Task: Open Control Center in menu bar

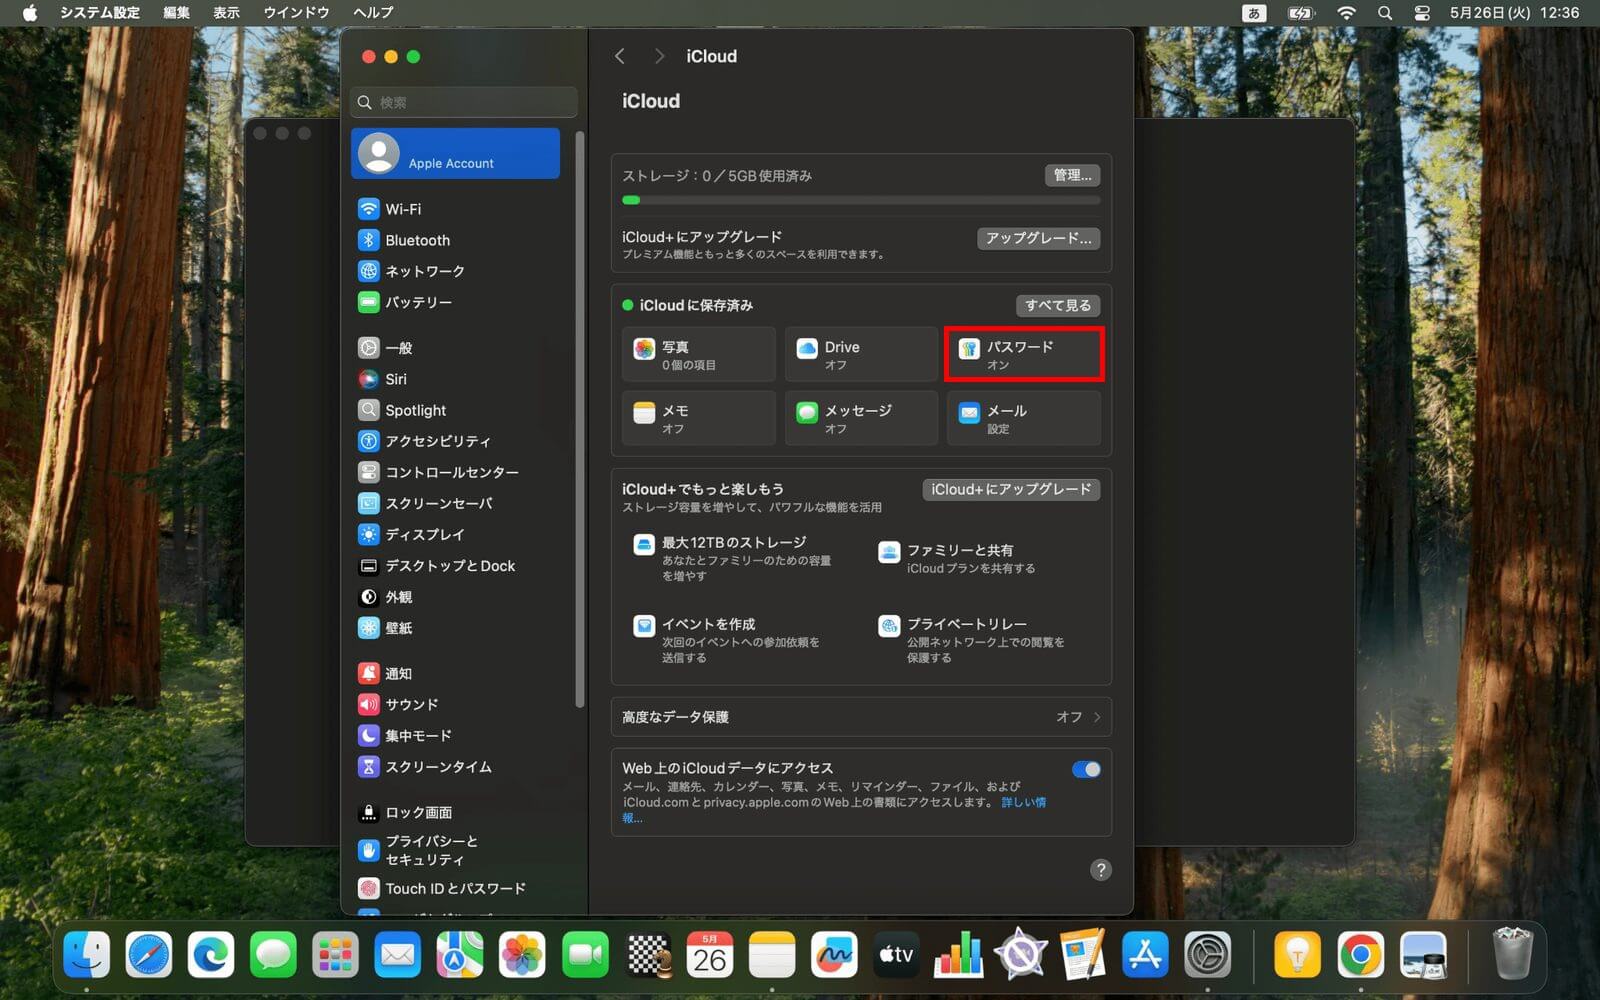Action: (x=1422, y=13)
